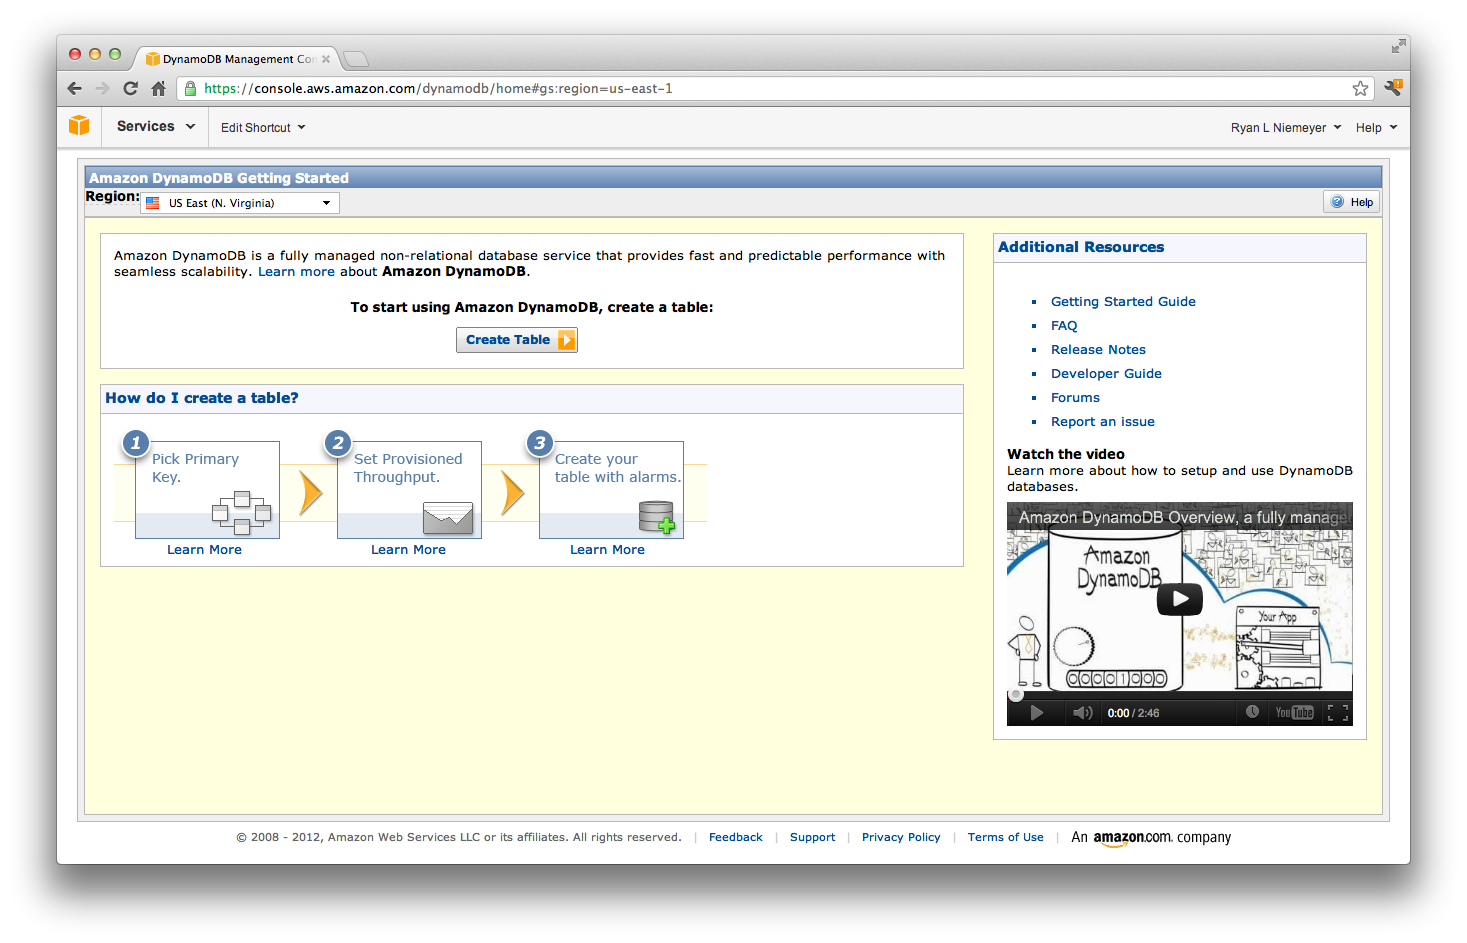Screen dimensions: 1467x943
Task: Click the question-mark Help icon
Action: [x=1337, y=201]
